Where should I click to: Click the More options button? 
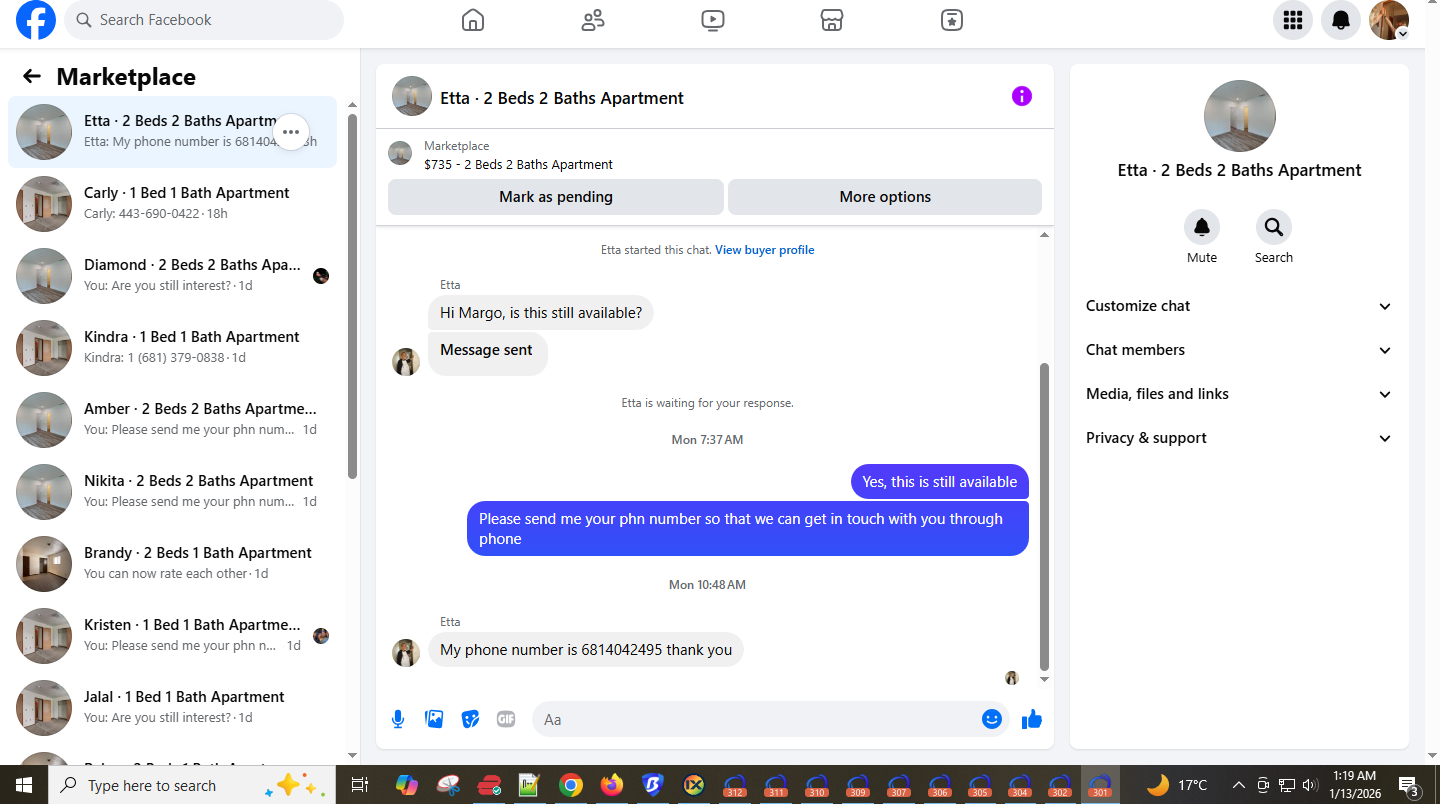[885, 197]
